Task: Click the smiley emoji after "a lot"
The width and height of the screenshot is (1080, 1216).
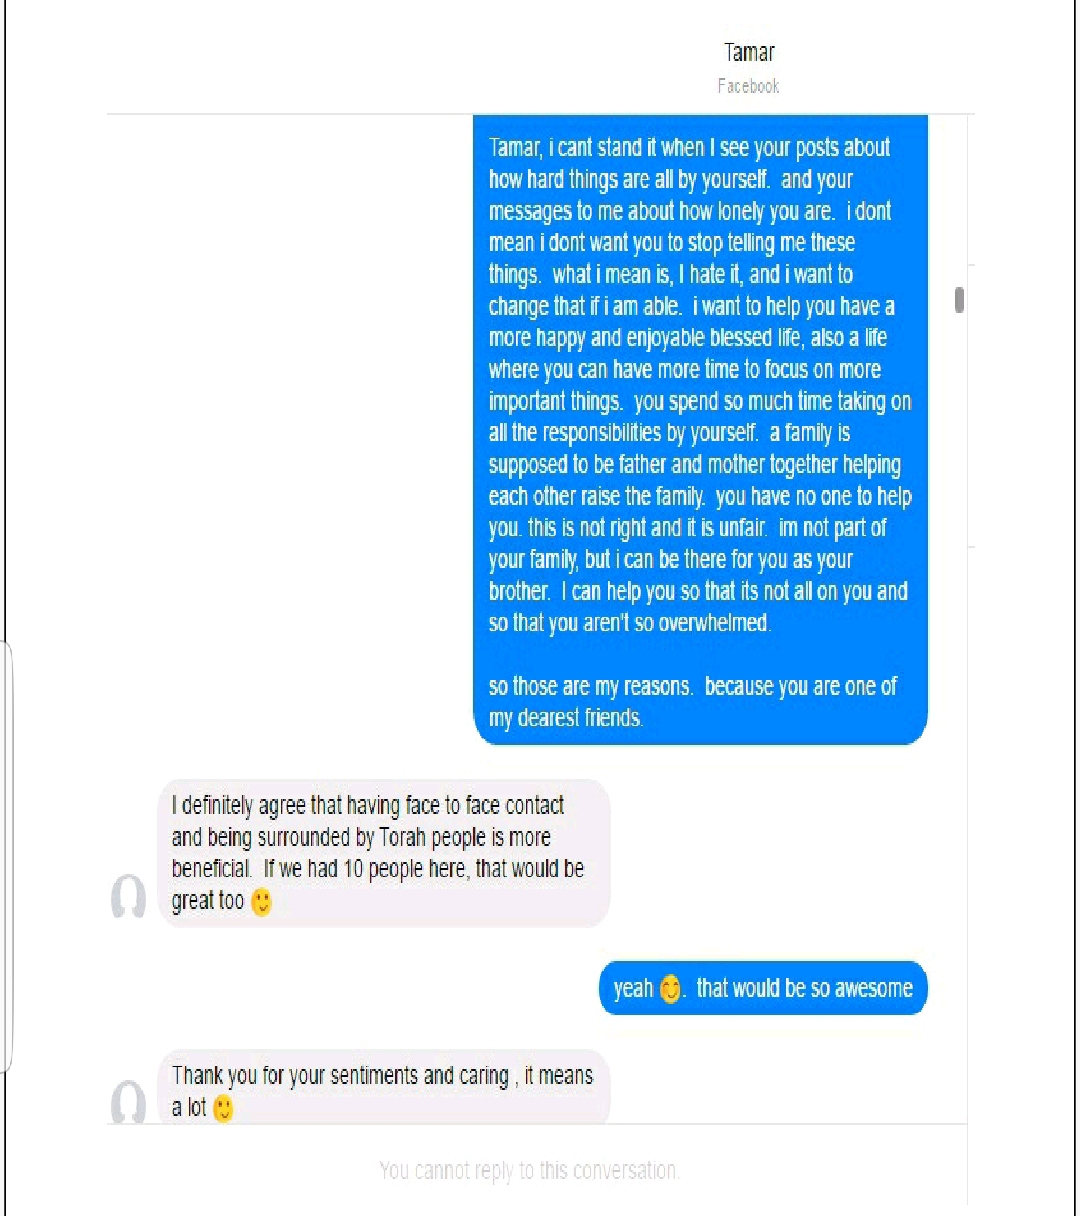Action: 223,1108
